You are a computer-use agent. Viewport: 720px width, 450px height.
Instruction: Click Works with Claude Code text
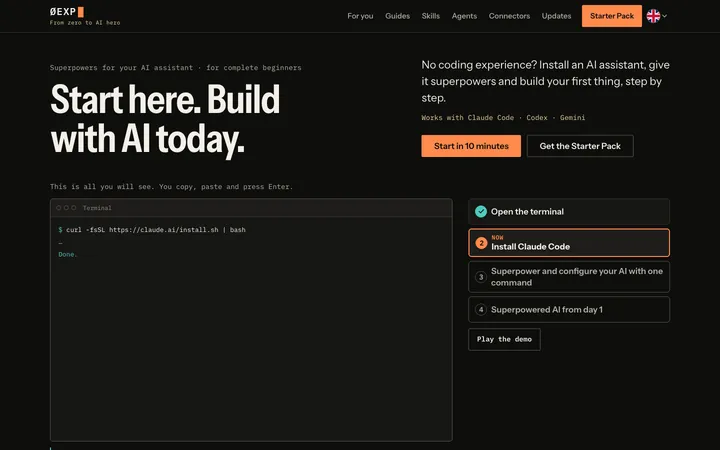click(x=503, y=118)
